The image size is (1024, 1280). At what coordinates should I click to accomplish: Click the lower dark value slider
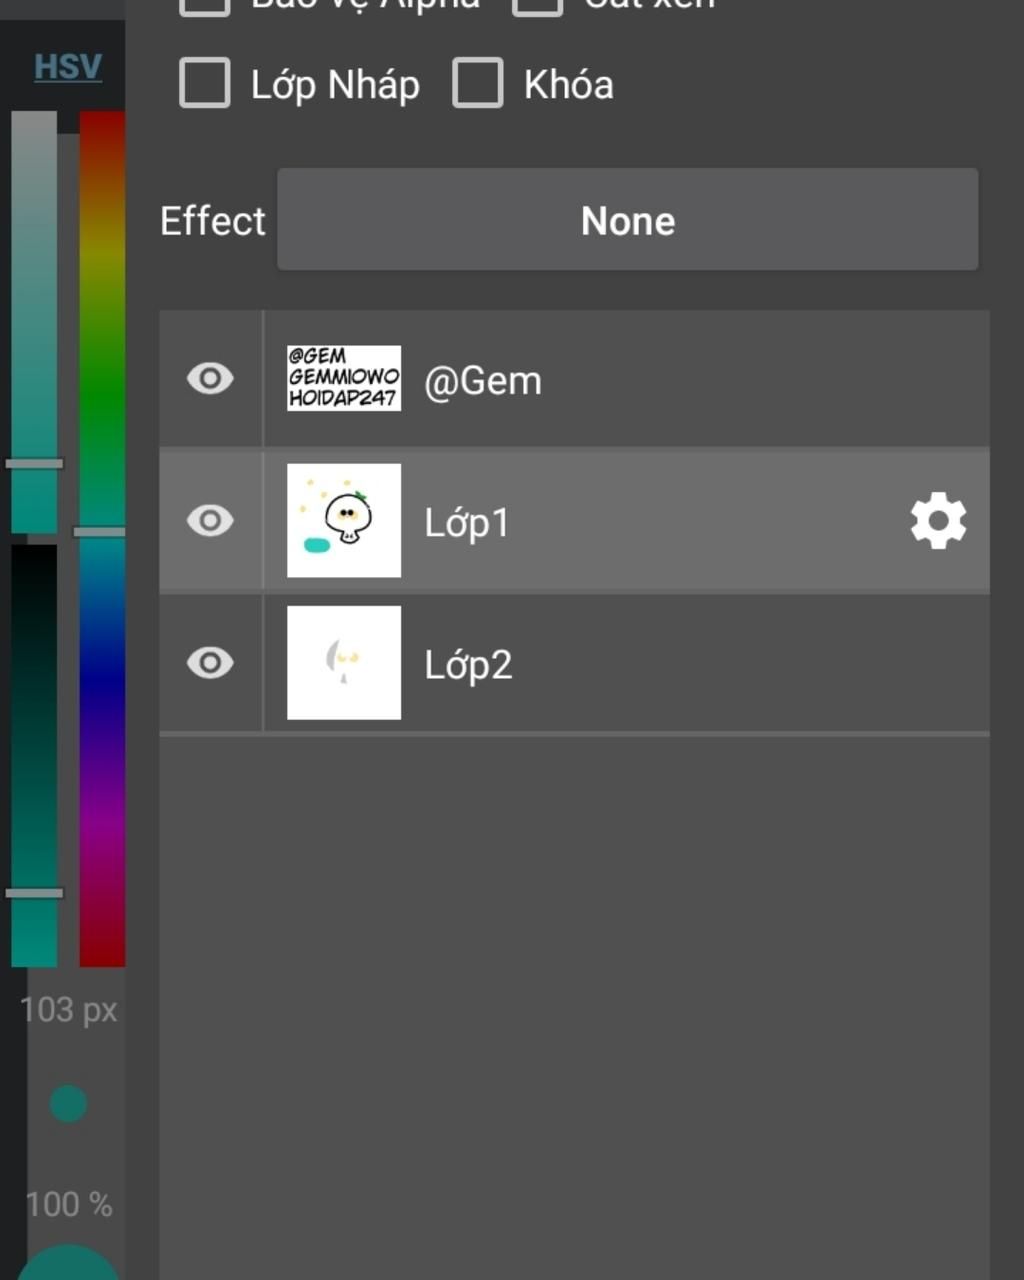(x=34, y=755)
